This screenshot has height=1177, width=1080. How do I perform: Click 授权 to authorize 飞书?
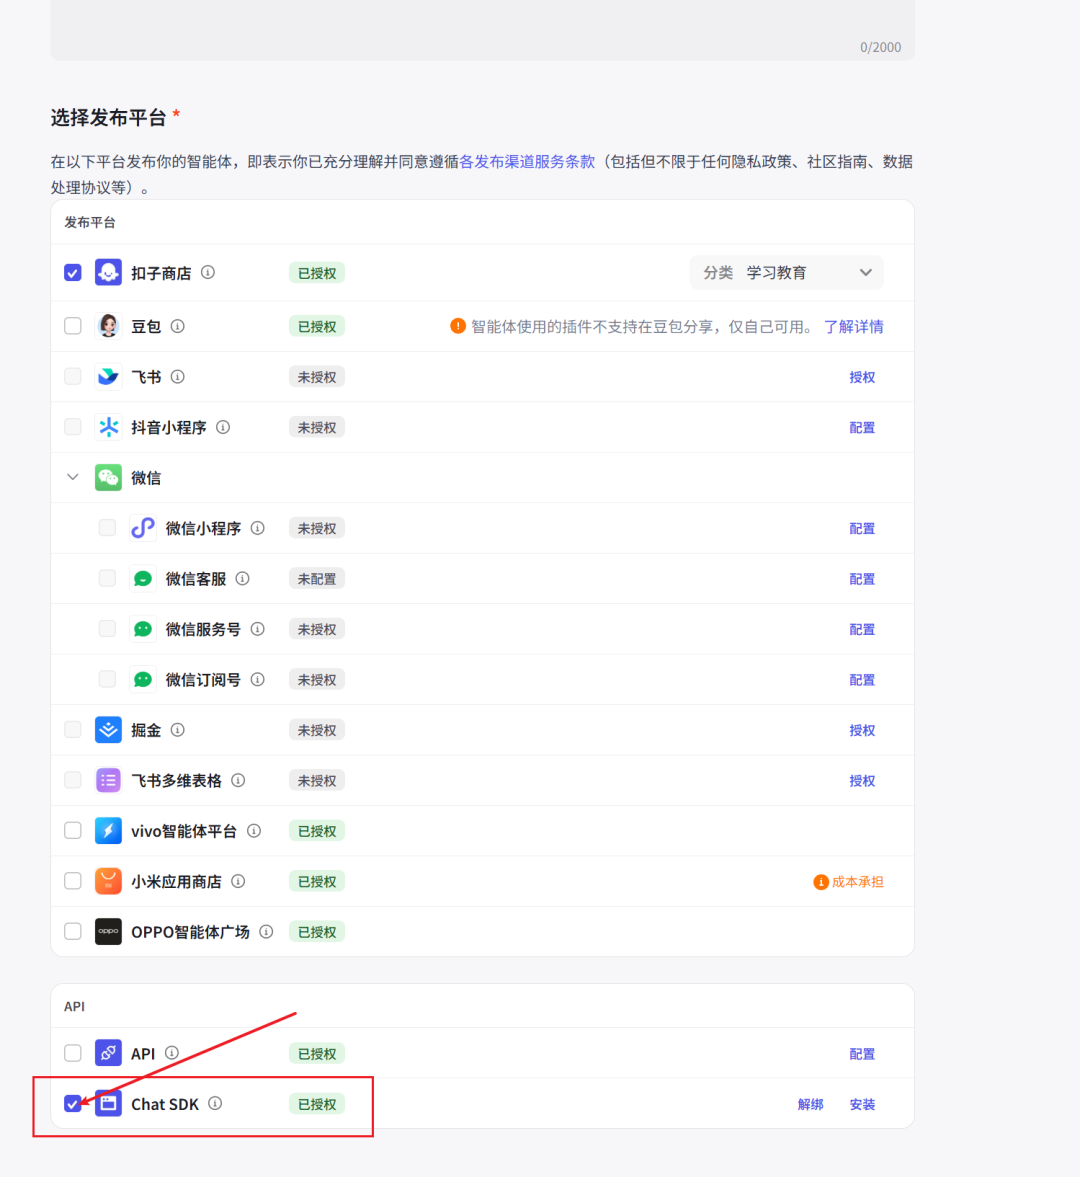[x=862, y=376]
